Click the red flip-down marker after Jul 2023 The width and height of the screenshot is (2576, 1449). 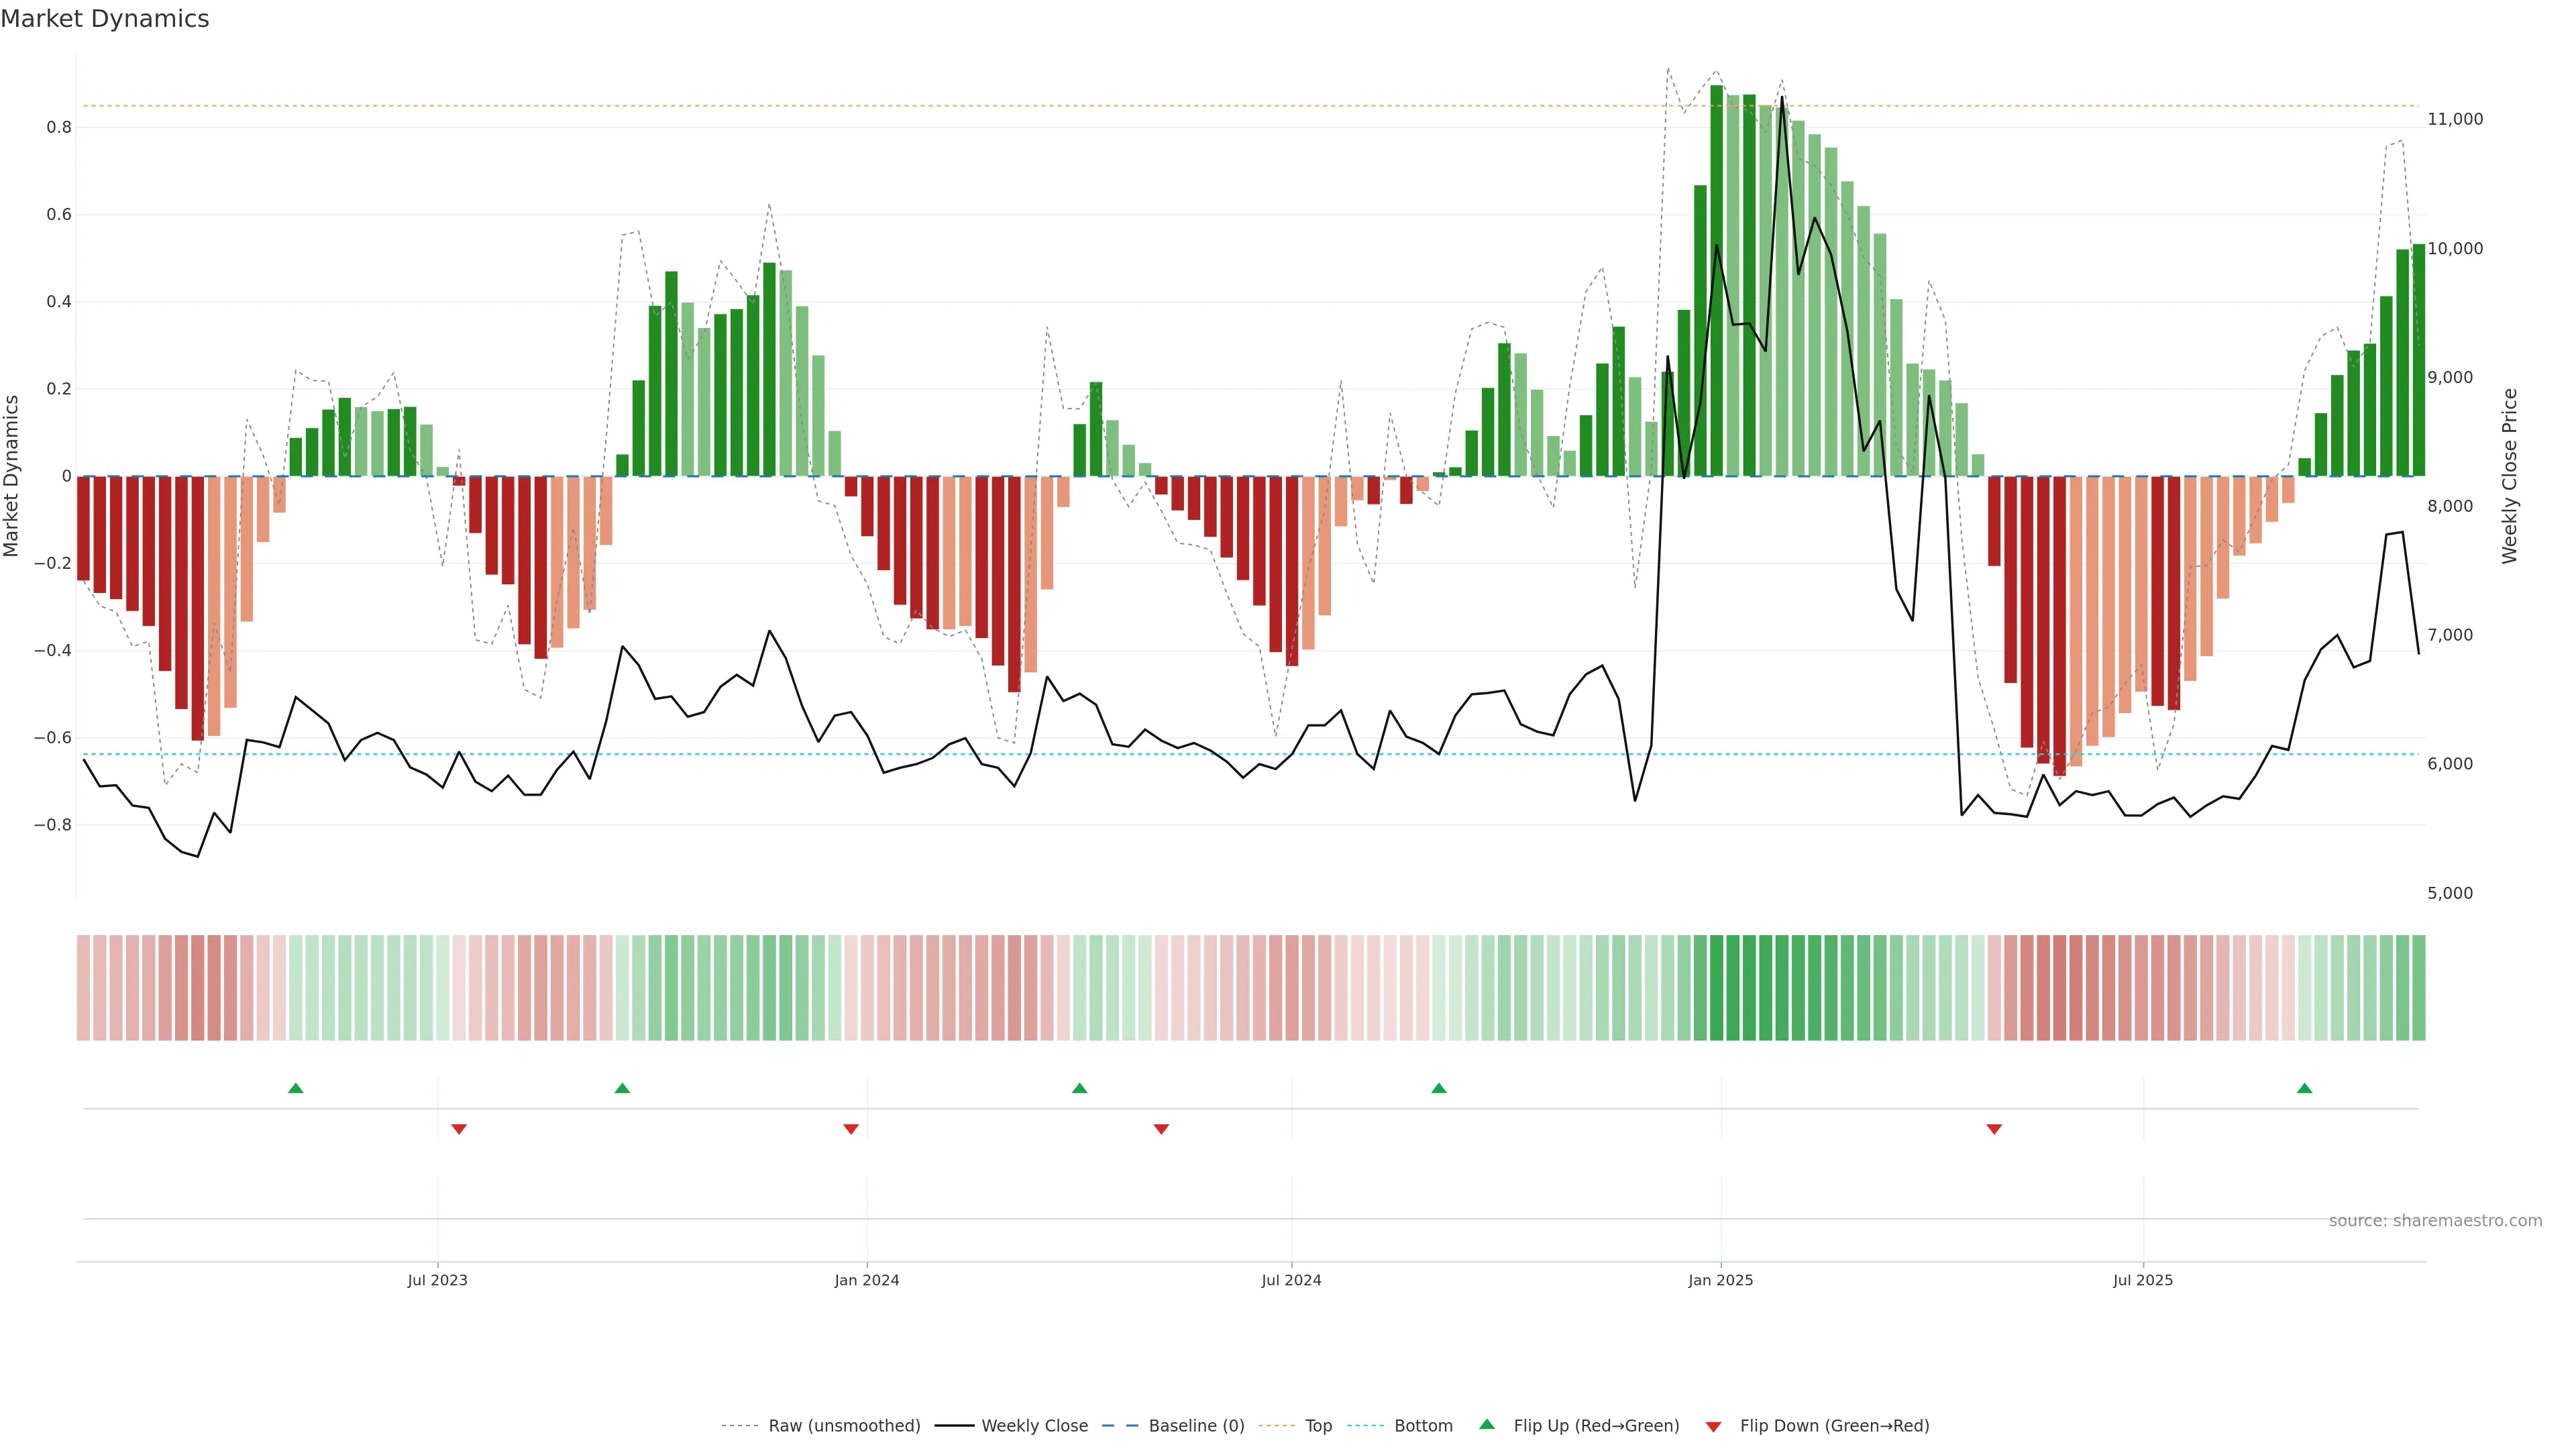coord(459,1129)
